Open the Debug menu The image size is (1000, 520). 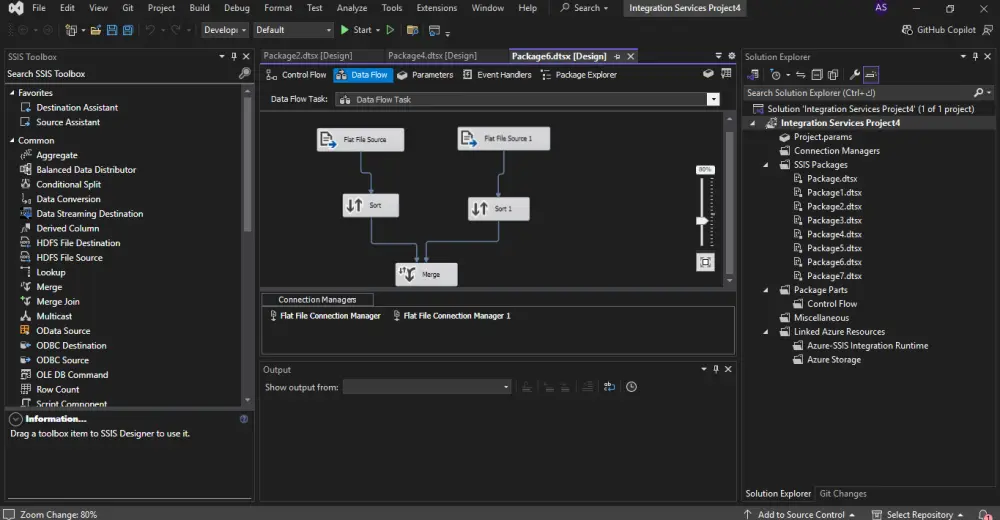(237, 8)
